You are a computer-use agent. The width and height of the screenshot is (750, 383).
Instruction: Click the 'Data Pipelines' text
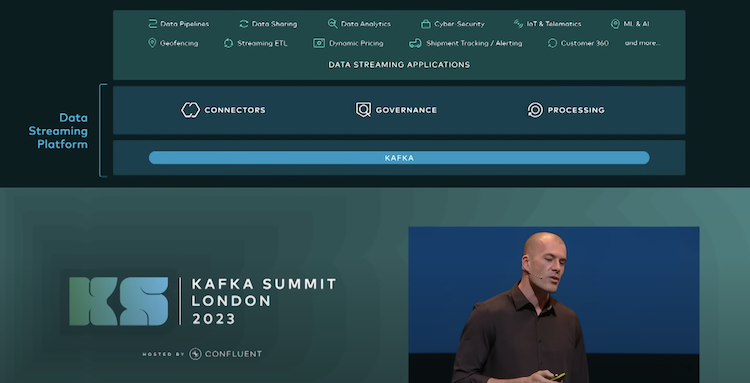(x=185, y=24)
